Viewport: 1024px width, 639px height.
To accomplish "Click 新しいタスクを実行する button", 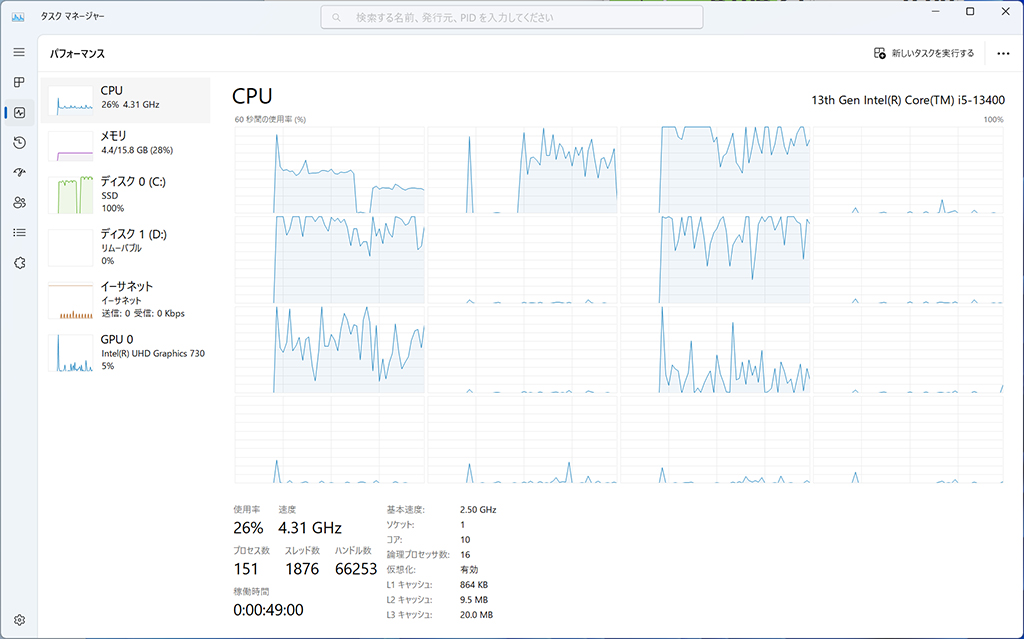I will (x=924, y=54).
